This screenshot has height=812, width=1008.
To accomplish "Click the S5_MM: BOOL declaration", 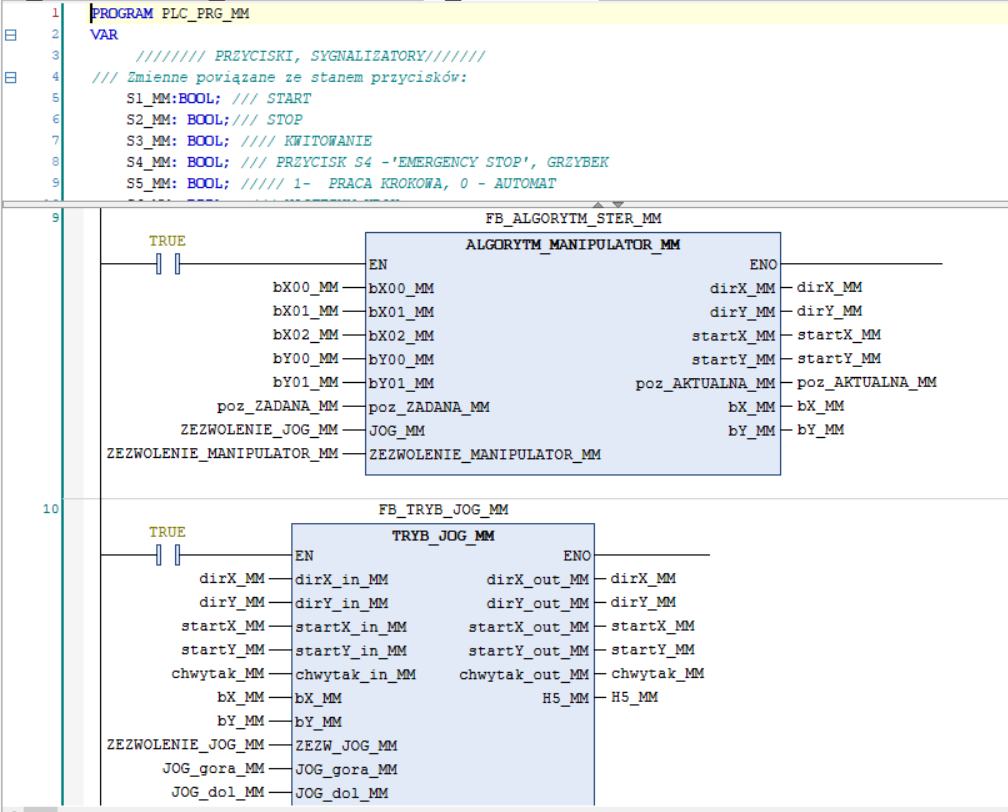I will pyautogui.click(x=178, y=183).
